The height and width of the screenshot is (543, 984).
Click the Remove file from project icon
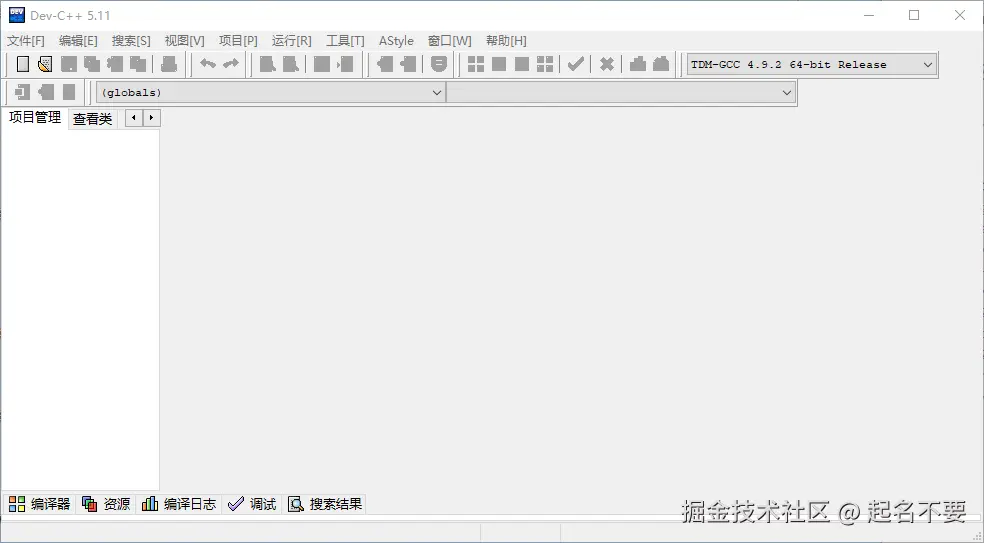click(408, 64)
